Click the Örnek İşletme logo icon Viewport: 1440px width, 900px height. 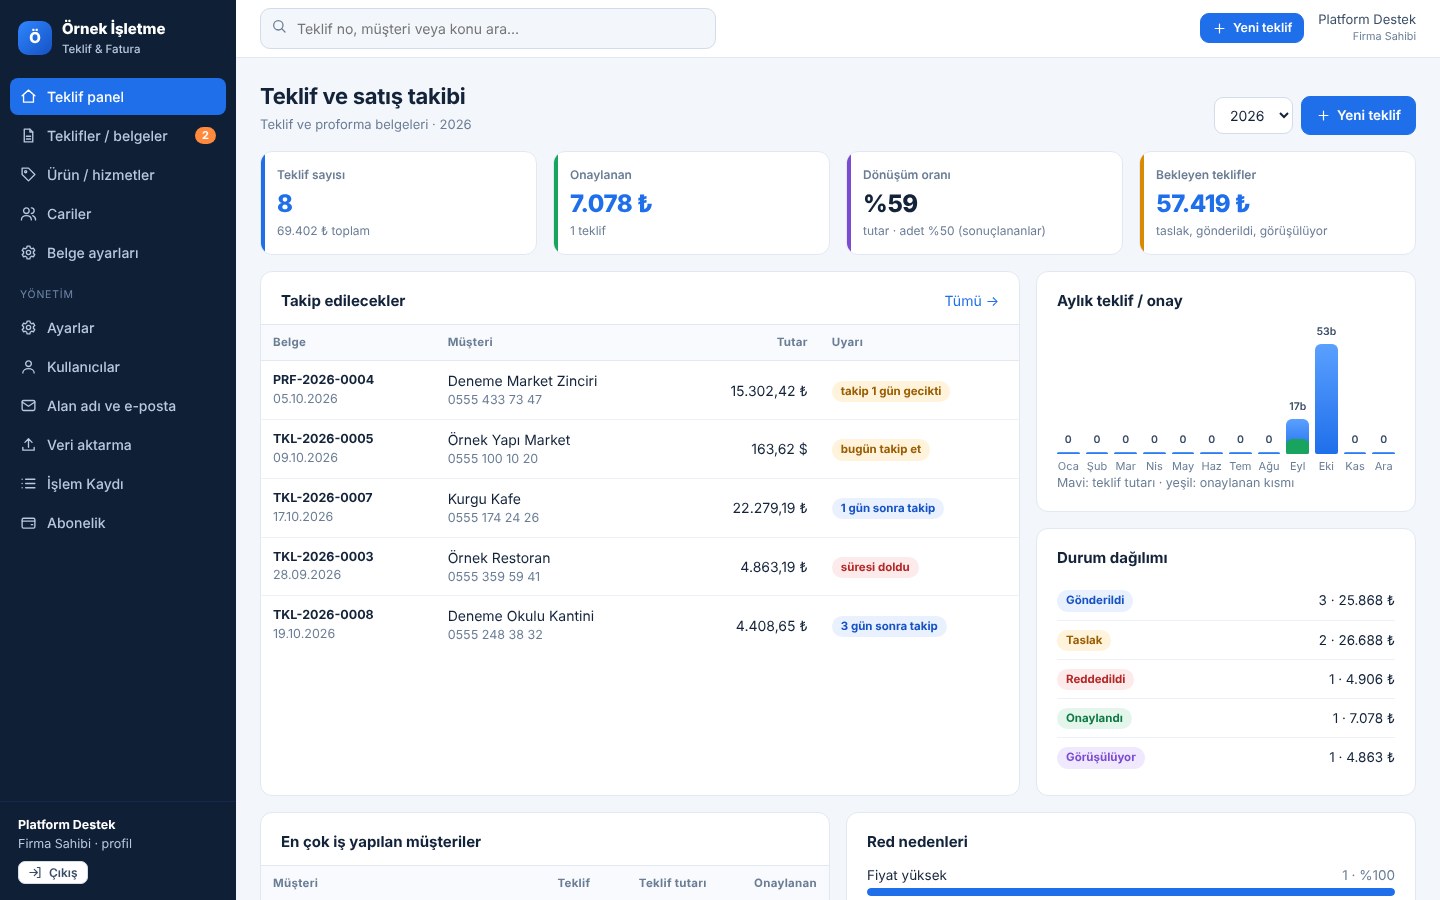[x=35, y=38]
